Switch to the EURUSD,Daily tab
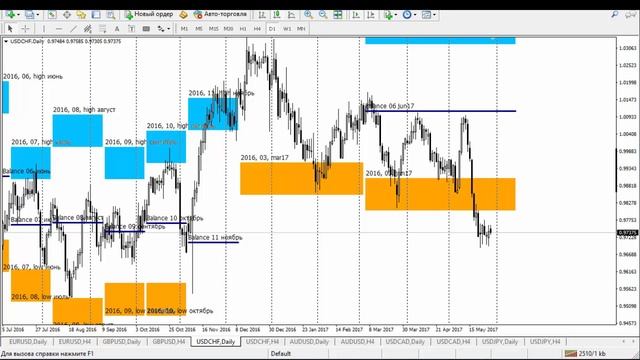The image size is (640, 360). pos(28,342)
